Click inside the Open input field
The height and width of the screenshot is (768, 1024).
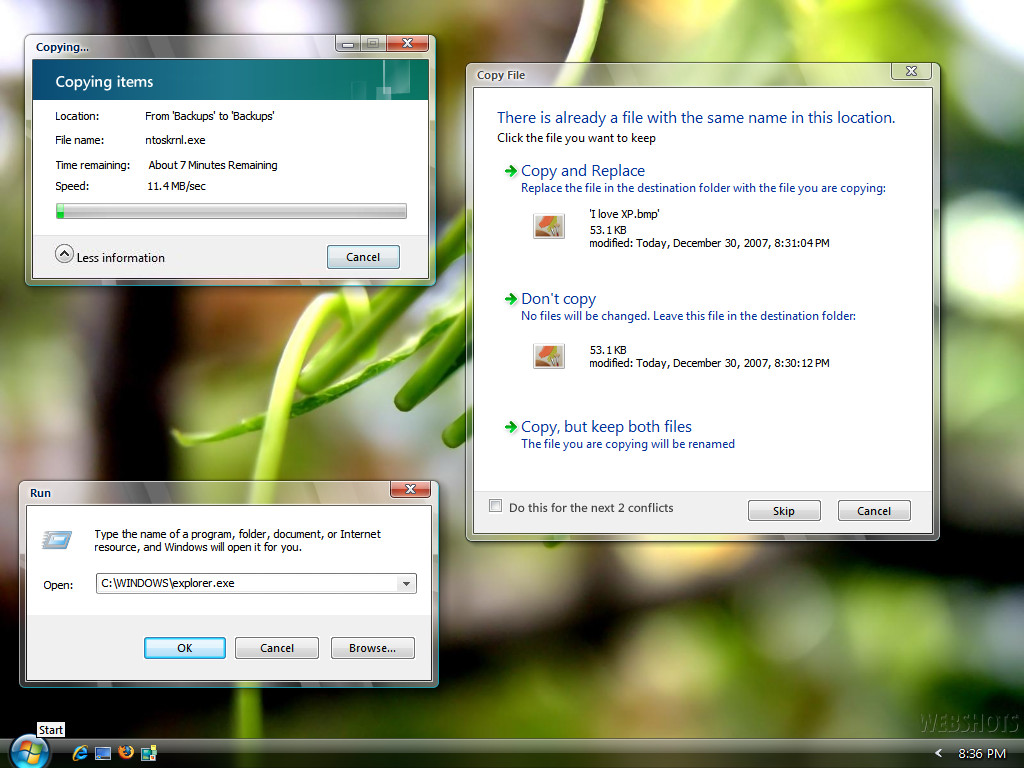tap(250, 583)
